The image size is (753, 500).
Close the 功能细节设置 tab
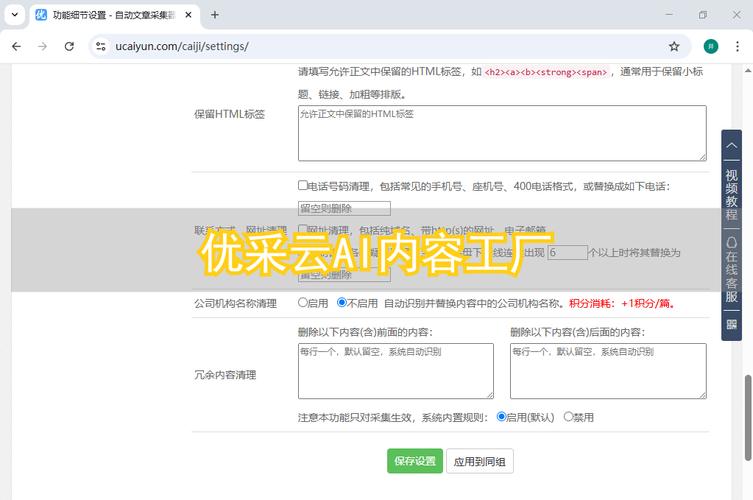(188, 15)
